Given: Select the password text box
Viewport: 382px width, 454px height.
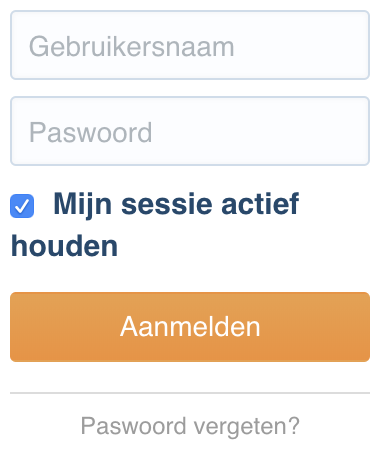Looking at the screenshot, I should click(190, 131).
